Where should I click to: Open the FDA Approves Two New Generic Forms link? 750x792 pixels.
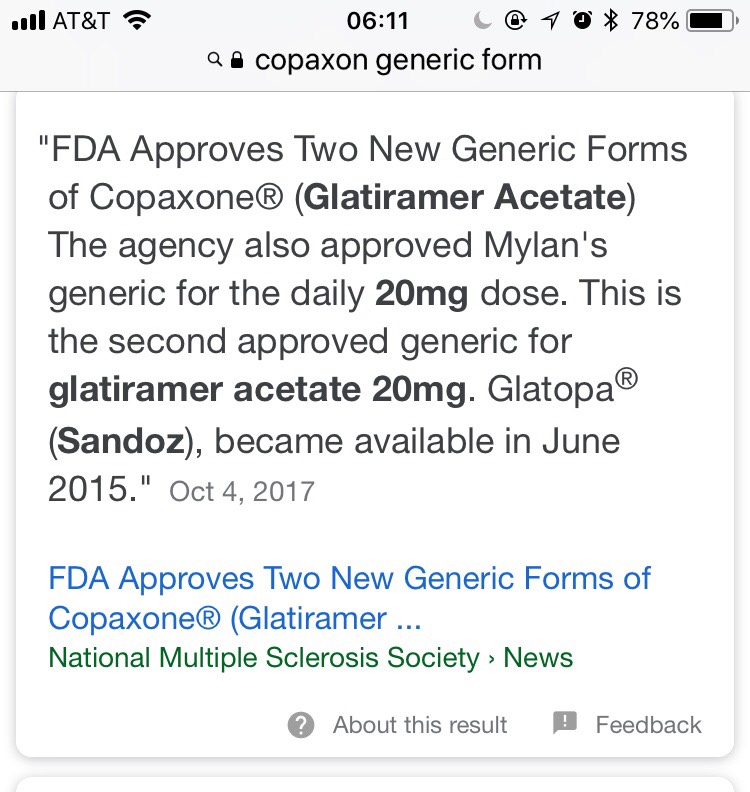349,598
